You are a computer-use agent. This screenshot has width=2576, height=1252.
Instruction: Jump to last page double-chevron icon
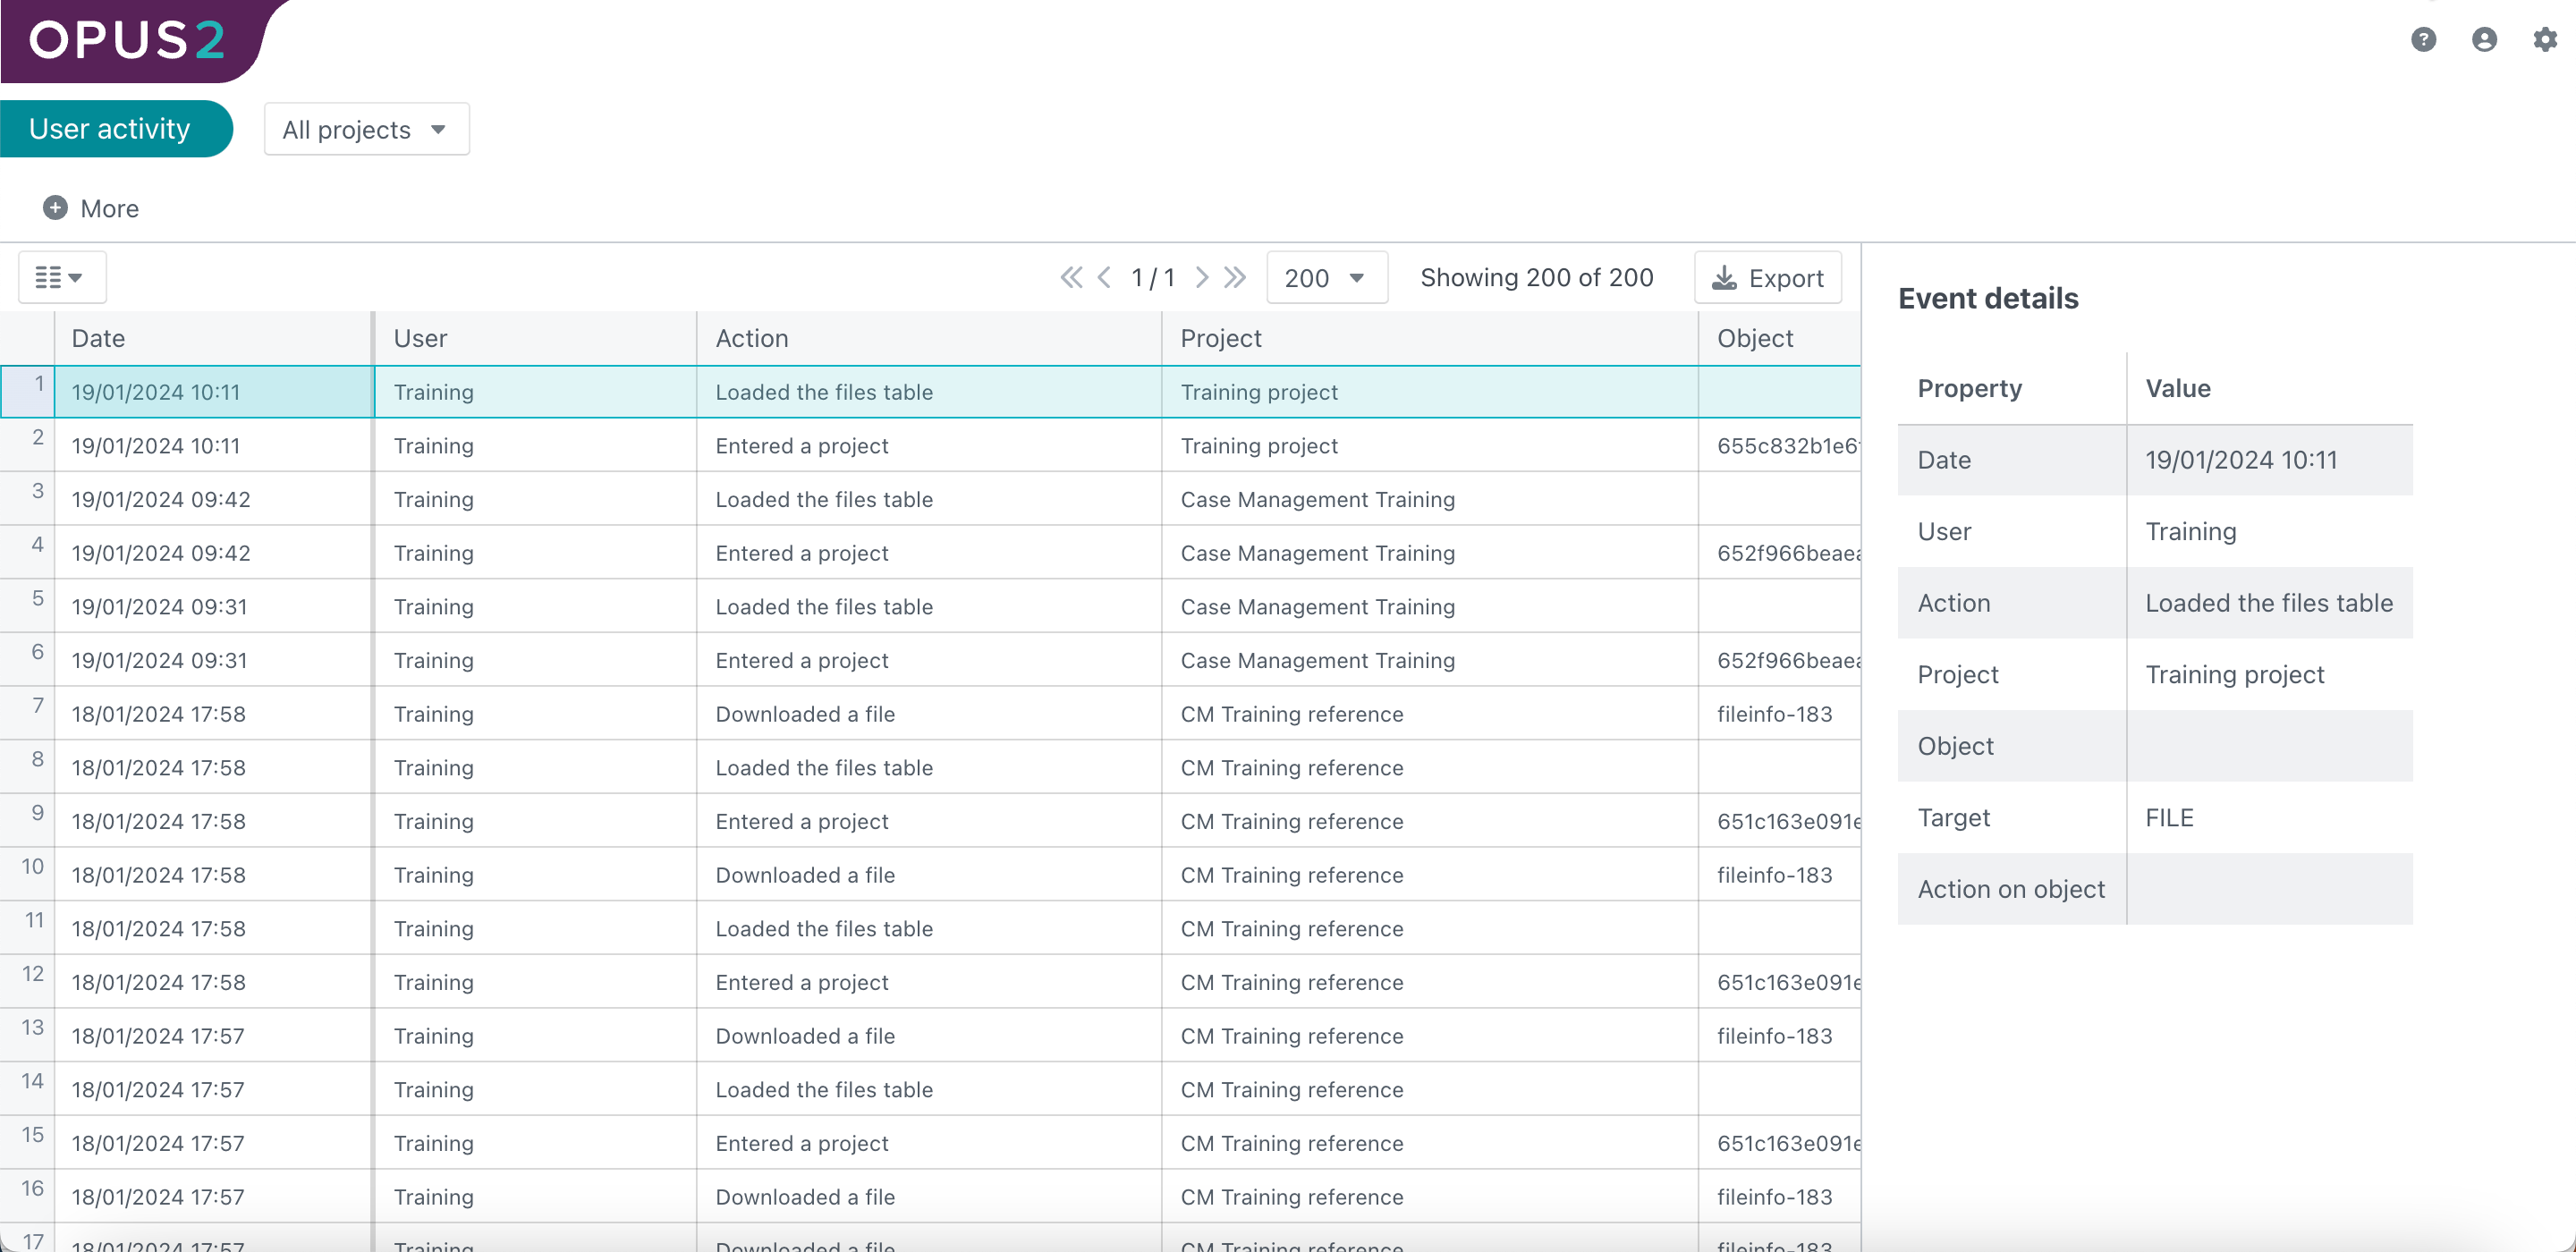1236,277
